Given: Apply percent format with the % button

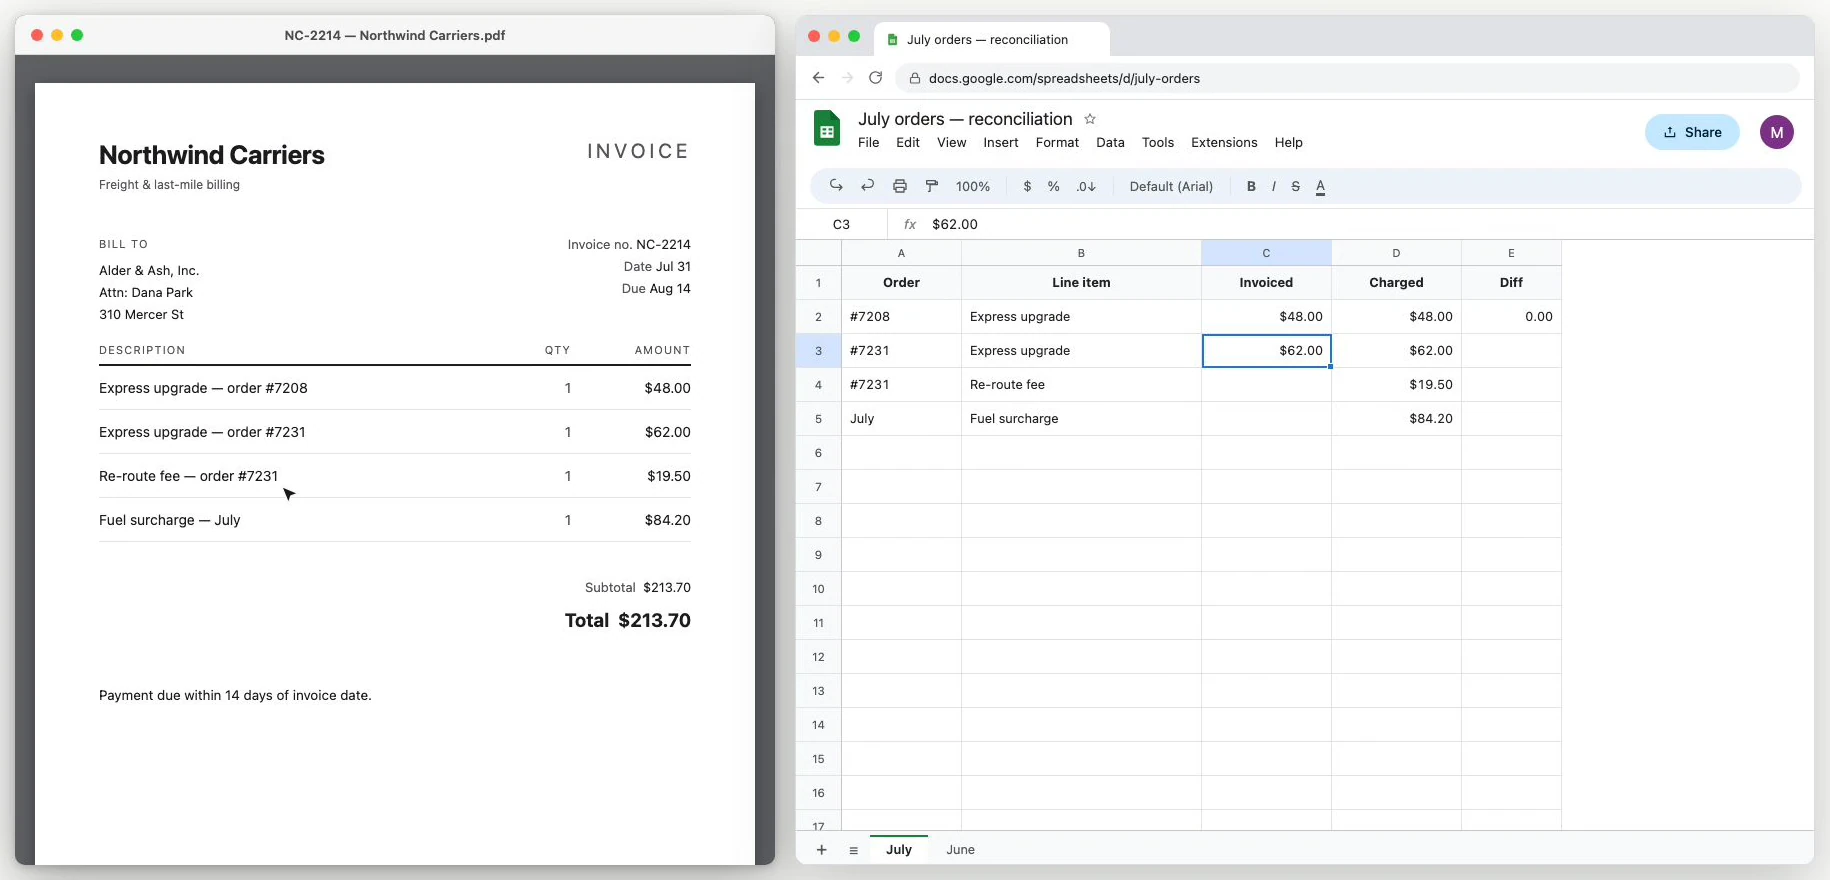Looking at the screenshot, I should 1054,186.
